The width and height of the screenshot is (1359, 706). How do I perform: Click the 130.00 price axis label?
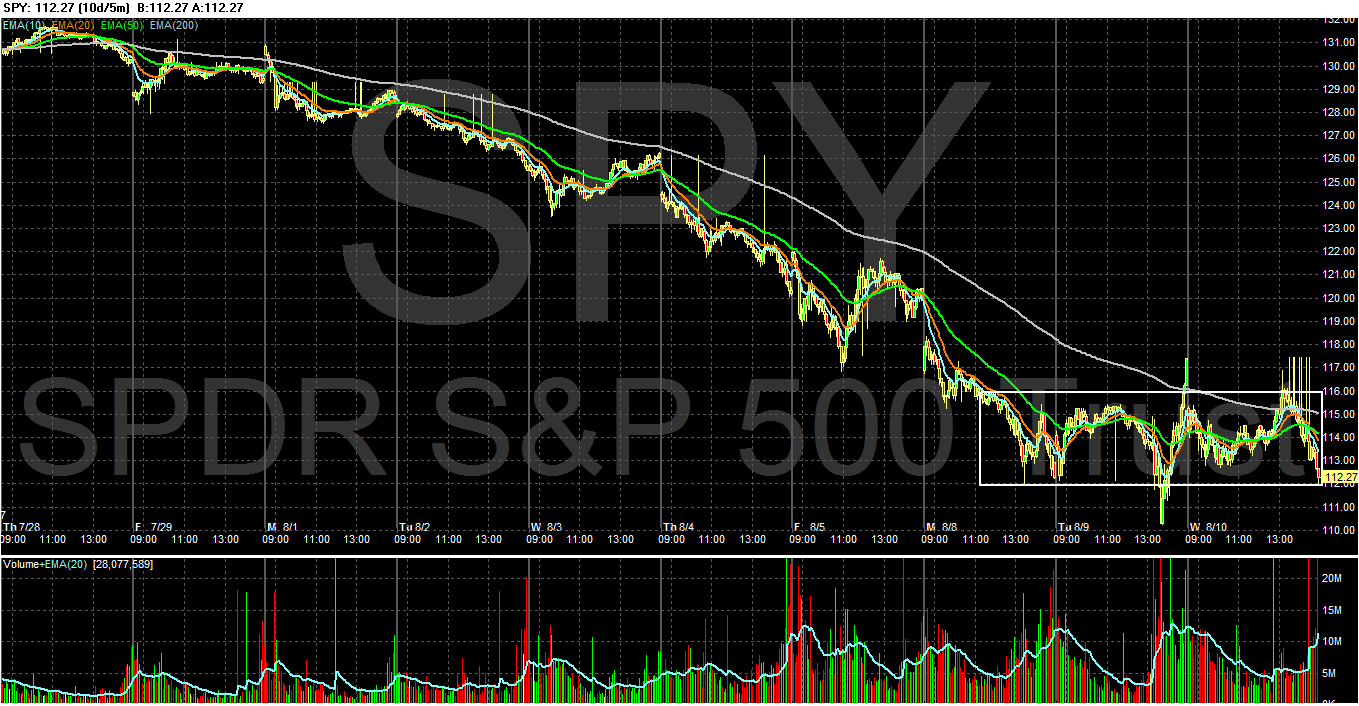(x=1341, y=66)
